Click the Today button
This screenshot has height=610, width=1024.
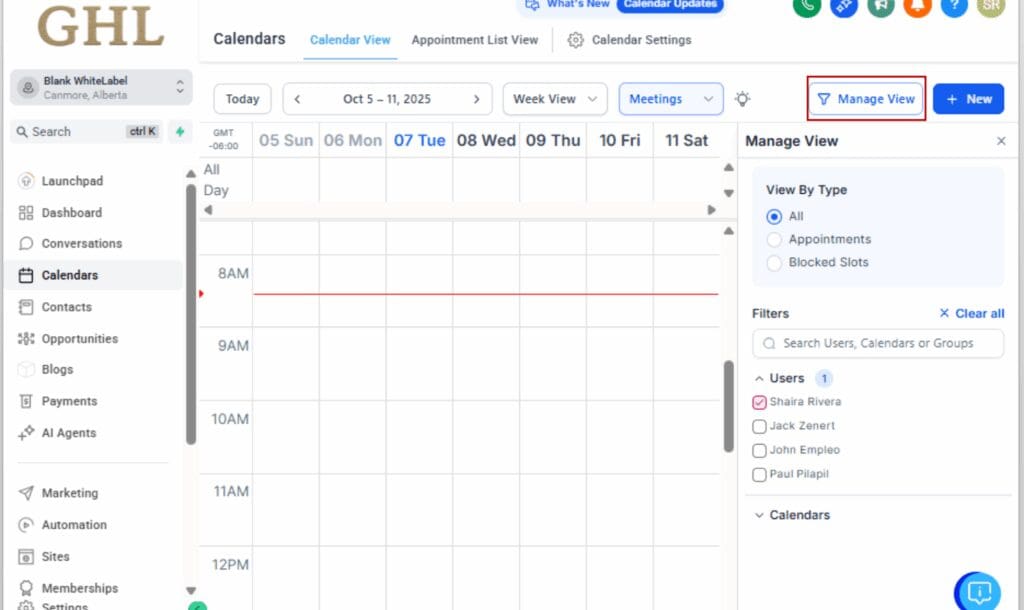tap(241, 98)
